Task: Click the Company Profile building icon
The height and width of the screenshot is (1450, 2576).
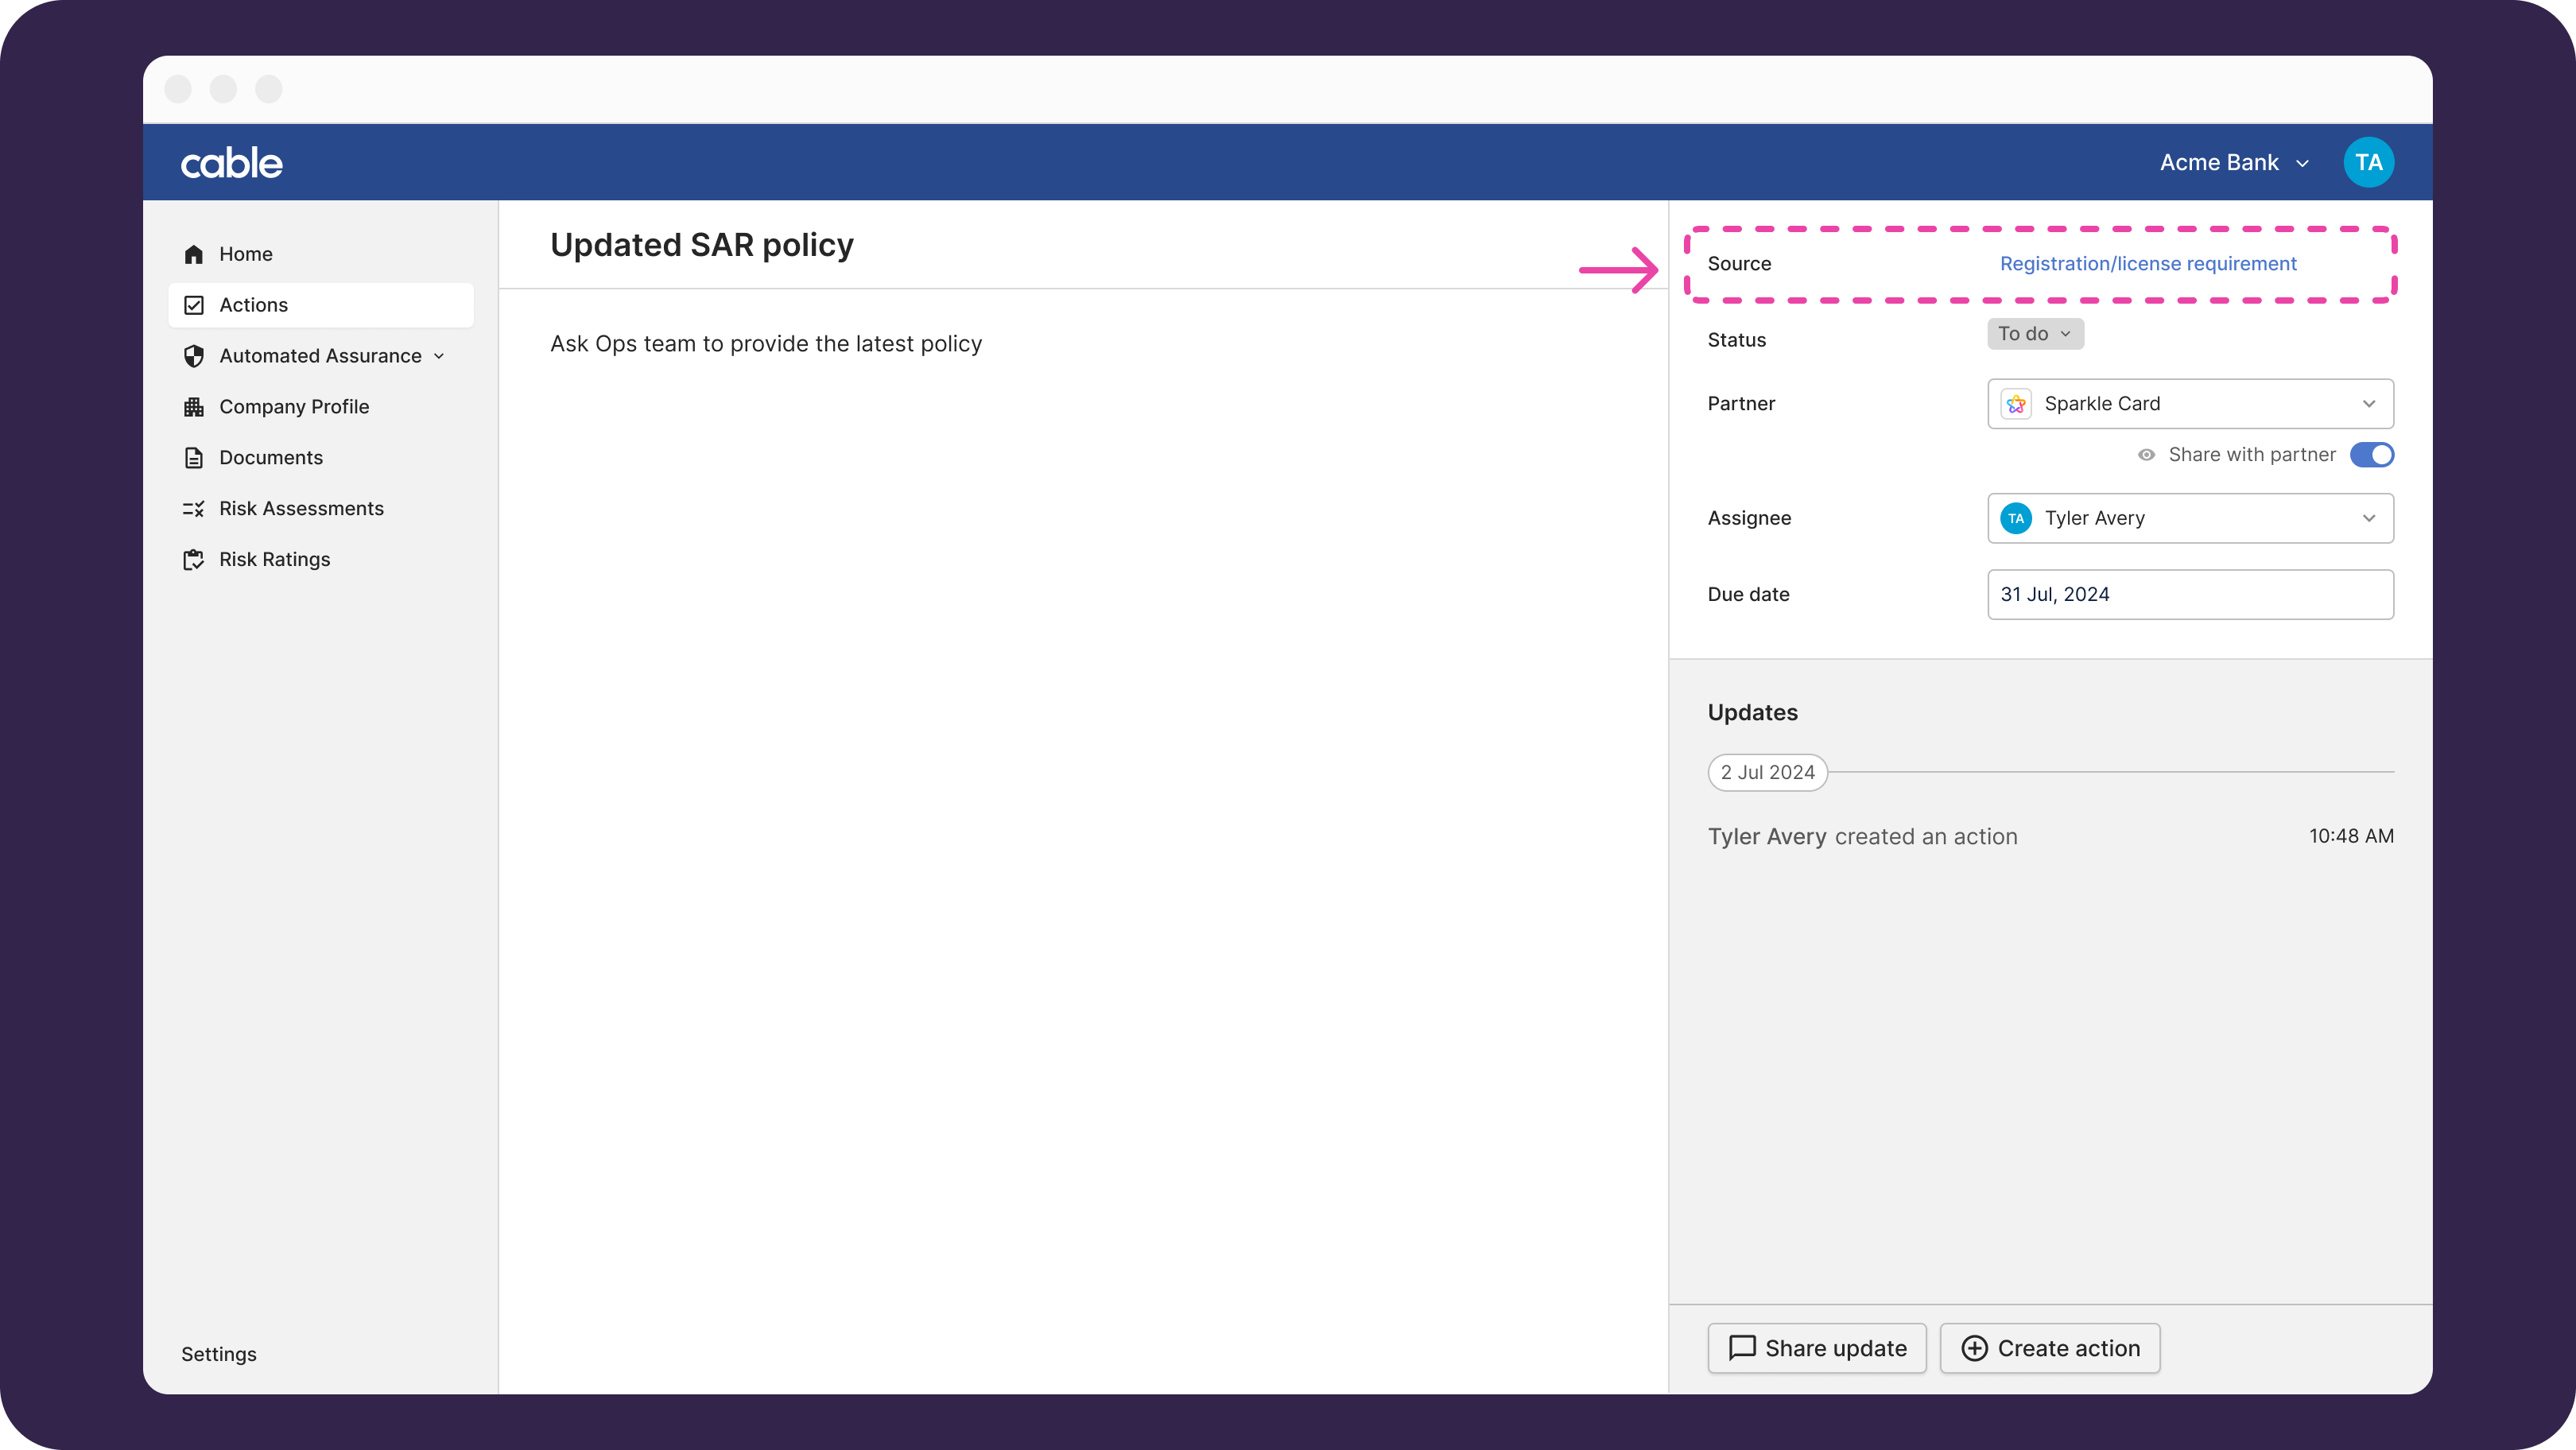Action: [x=194, y=407]
